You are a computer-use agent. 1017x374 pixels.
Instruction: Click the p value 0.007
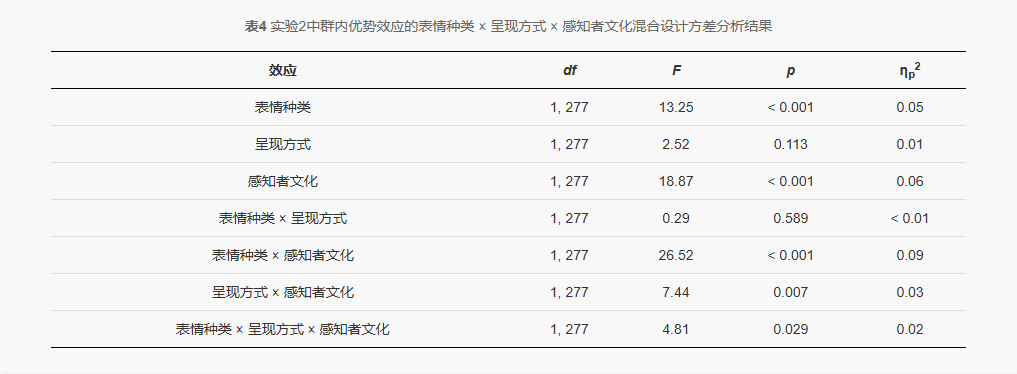click(791, 292)
